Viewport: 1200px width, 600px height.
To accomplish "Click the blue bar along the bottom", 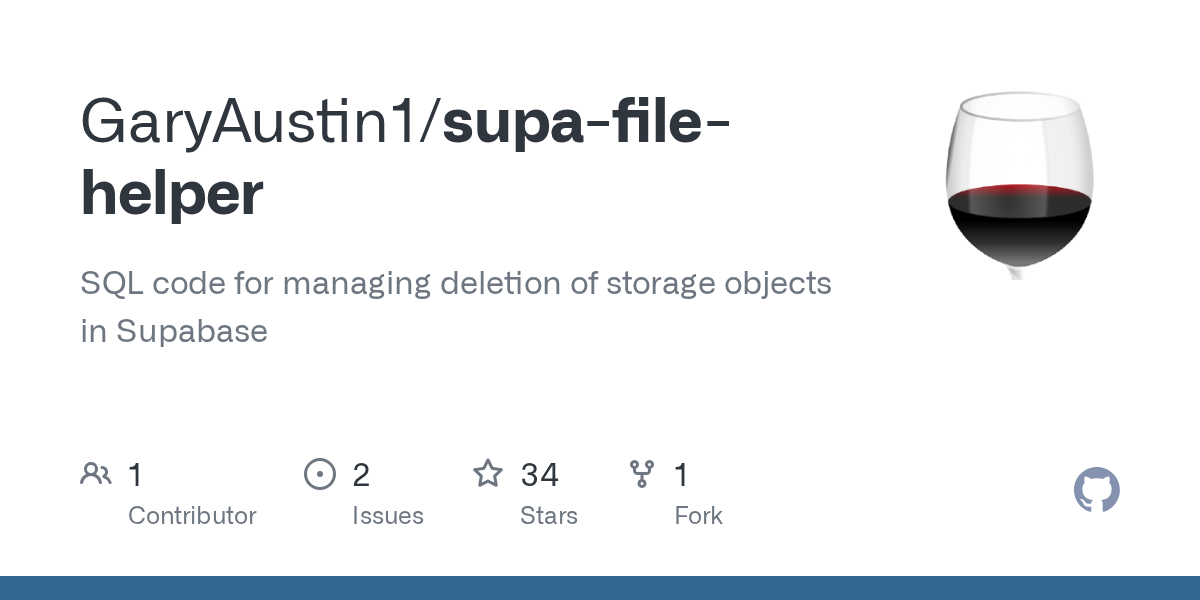I will point(600,588).
